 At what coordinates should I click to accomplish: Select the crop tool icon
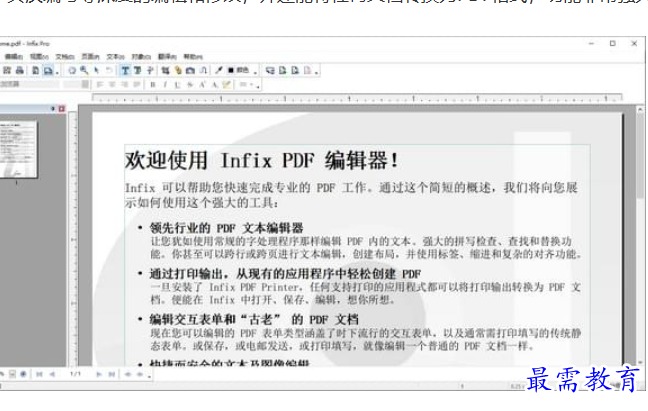click(165, 70)
